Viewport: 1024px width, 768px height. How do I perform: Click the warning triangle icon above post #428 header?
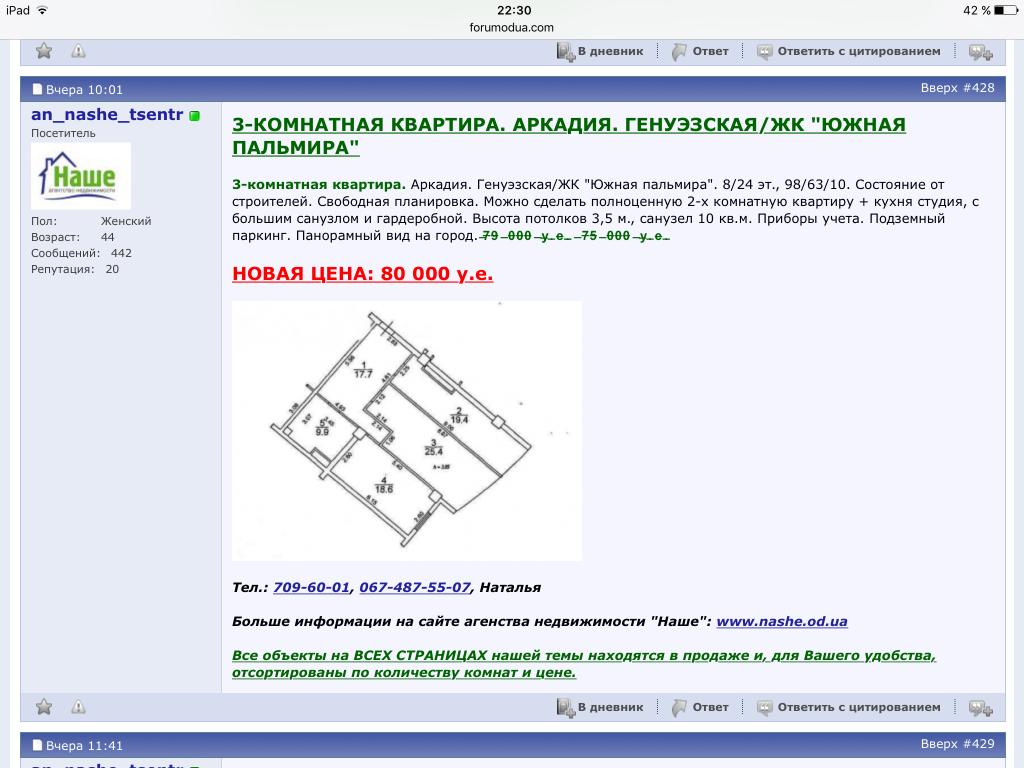click(x=78, y=51)
